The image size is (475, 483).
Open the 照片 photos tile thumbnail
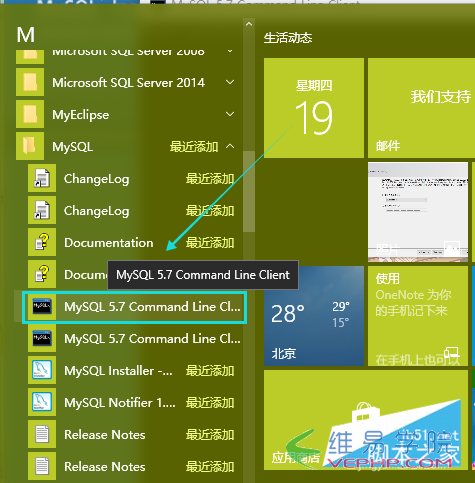pyautogui.click(x=418, y=212)
